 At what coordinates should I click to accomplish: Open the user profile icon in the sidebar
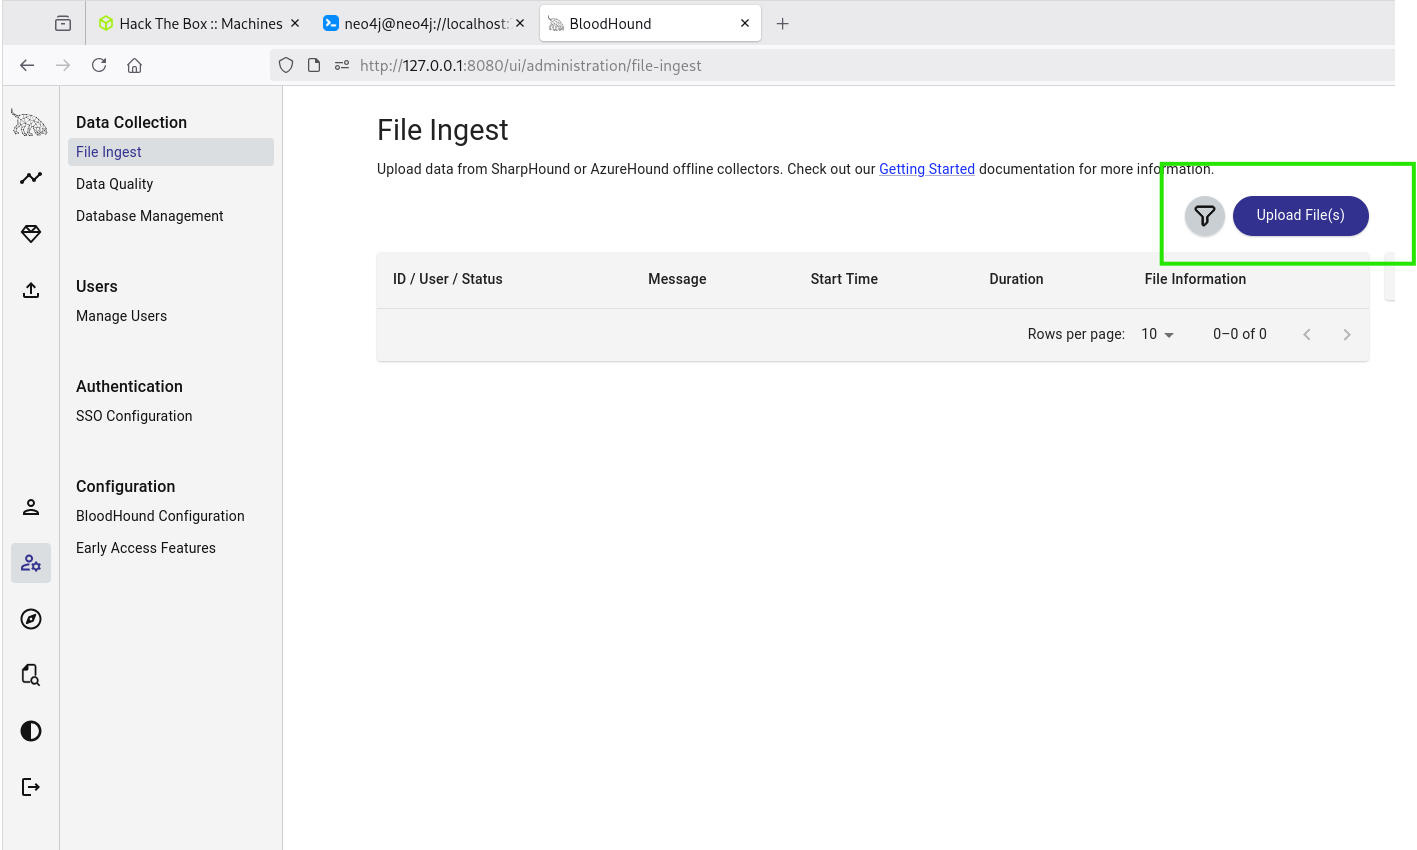[x=31, y=507]
